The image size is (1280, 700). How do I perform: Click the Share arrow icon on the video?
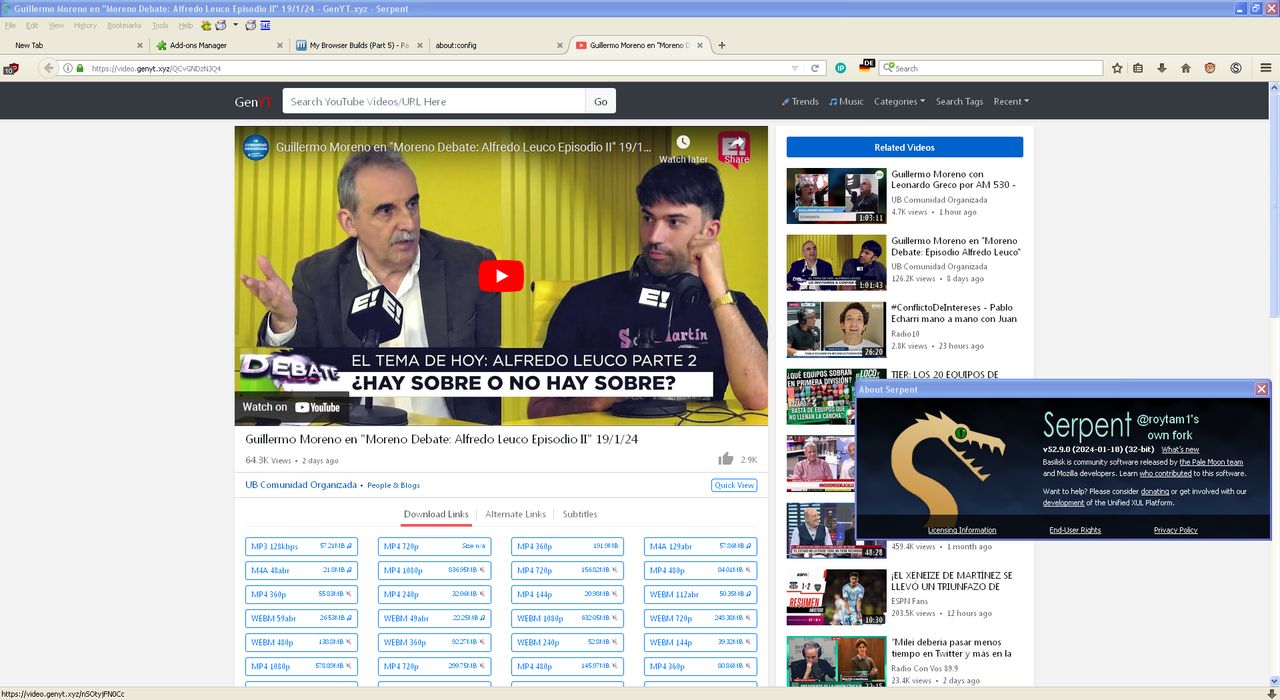pos(735,144)
